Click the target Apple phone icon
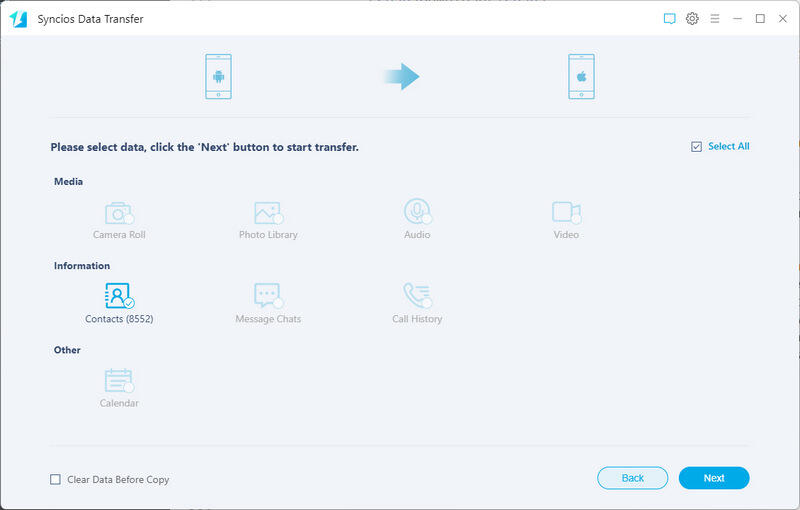 (581, 77)
